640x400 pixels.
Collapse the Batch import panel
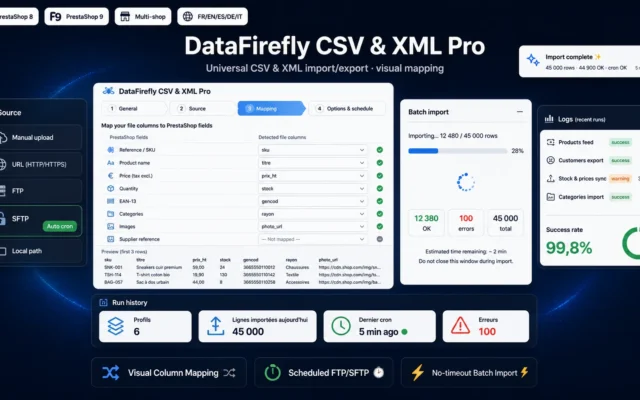(520, 112)
